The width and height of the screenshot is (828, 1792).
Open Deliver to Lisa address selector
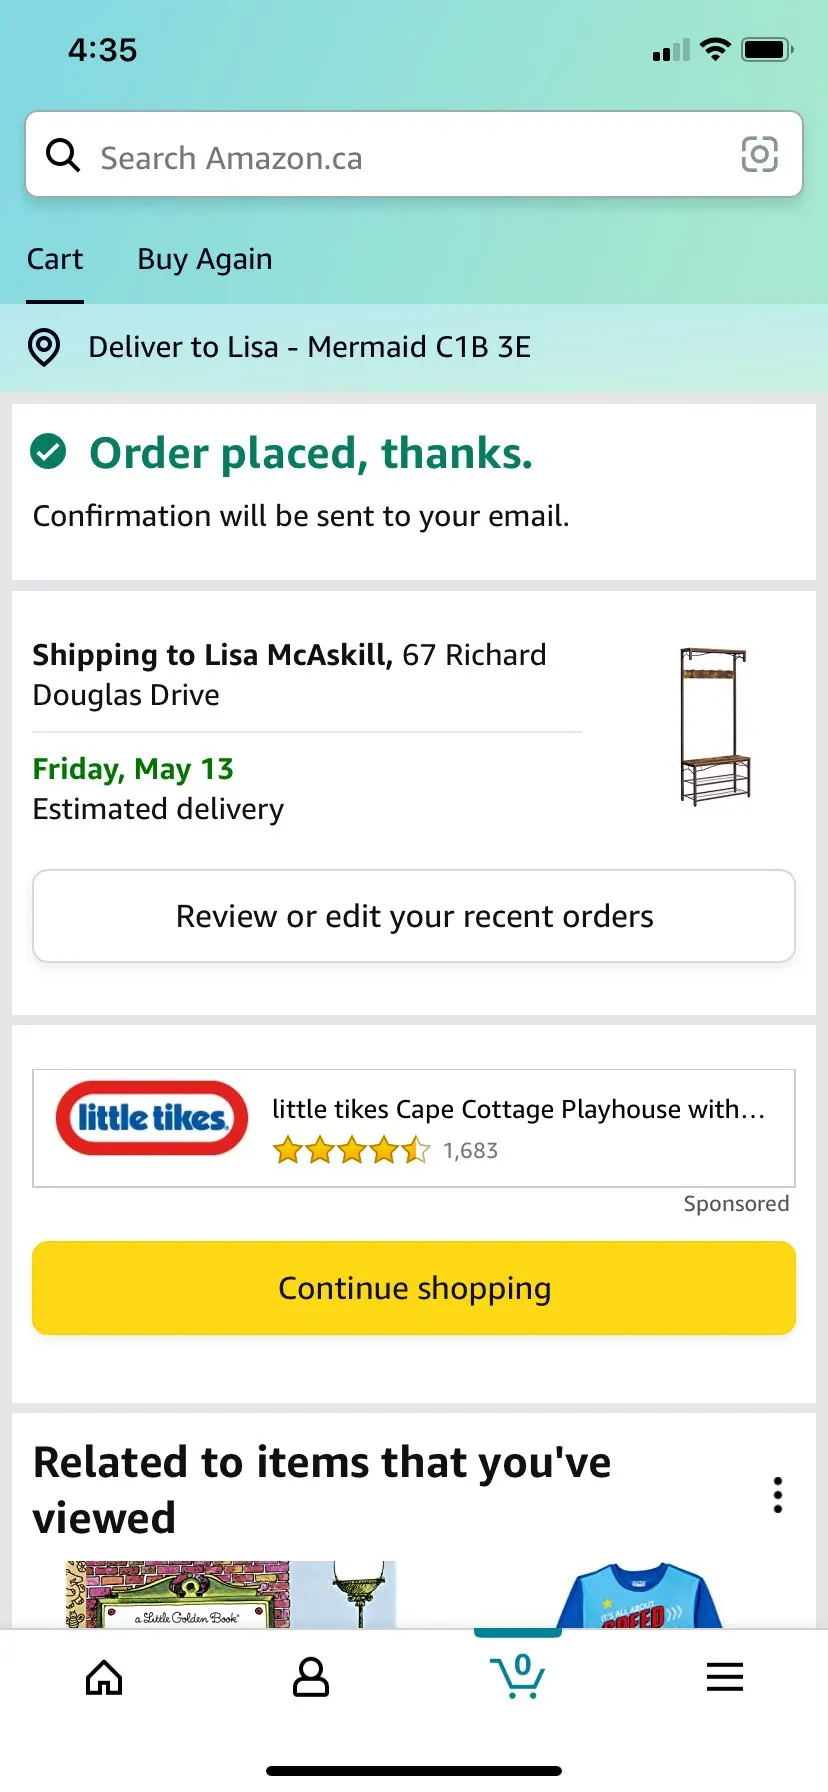(309, 347)
